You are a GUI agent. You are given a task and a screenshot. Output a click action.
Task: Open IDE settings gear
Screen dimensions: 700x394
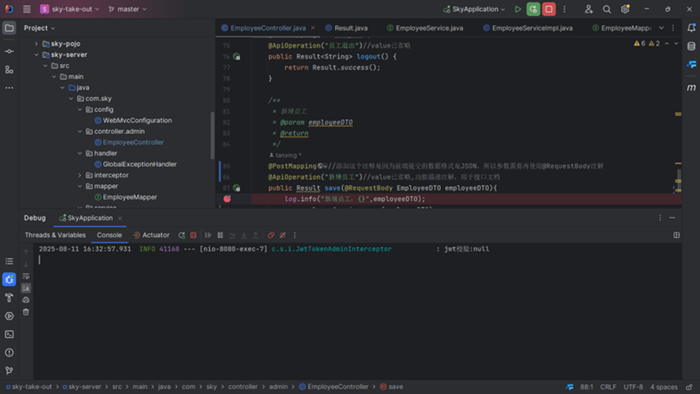click(x=625, y=9)
